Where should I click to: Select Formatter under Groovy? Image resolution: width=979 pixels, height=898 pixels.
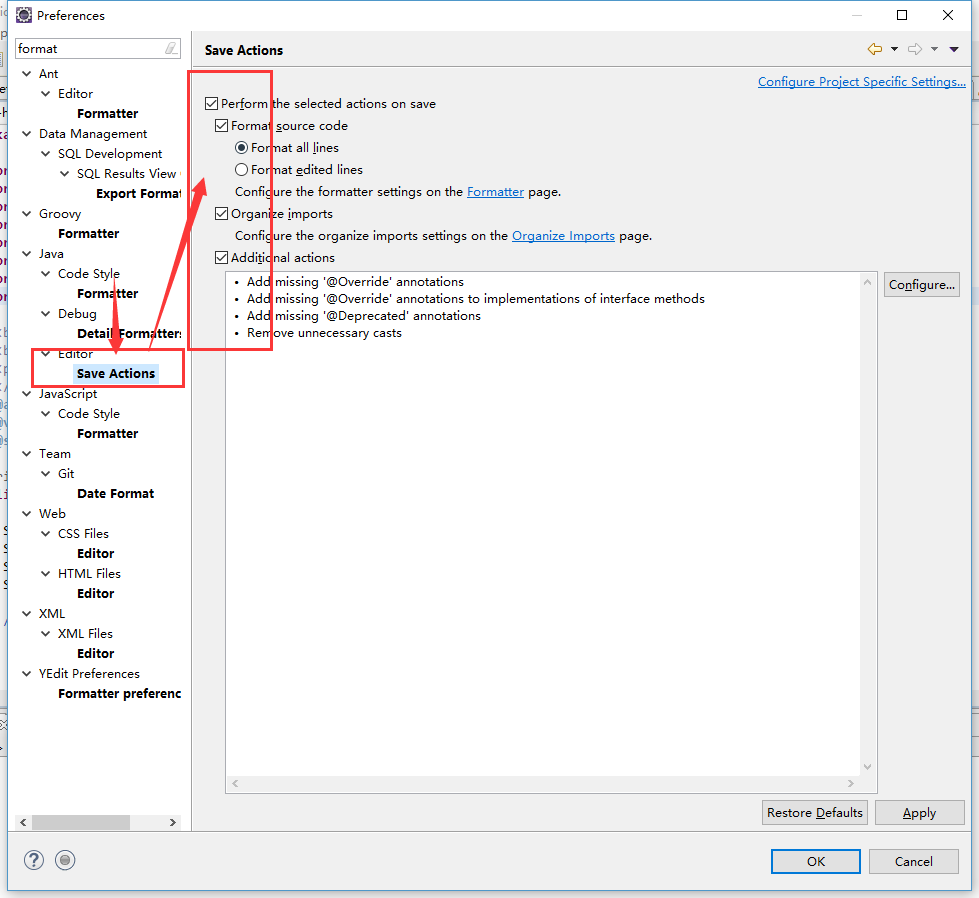click(88, 233)
